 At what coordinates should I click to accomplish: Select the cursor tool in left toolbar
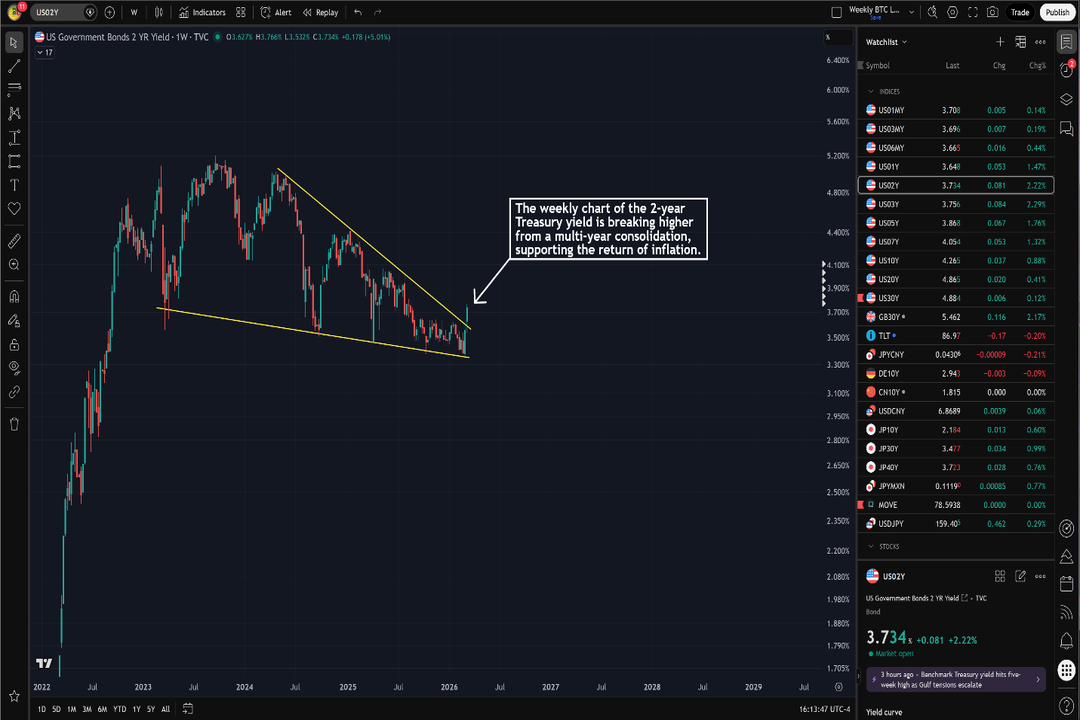pos(14,43)
